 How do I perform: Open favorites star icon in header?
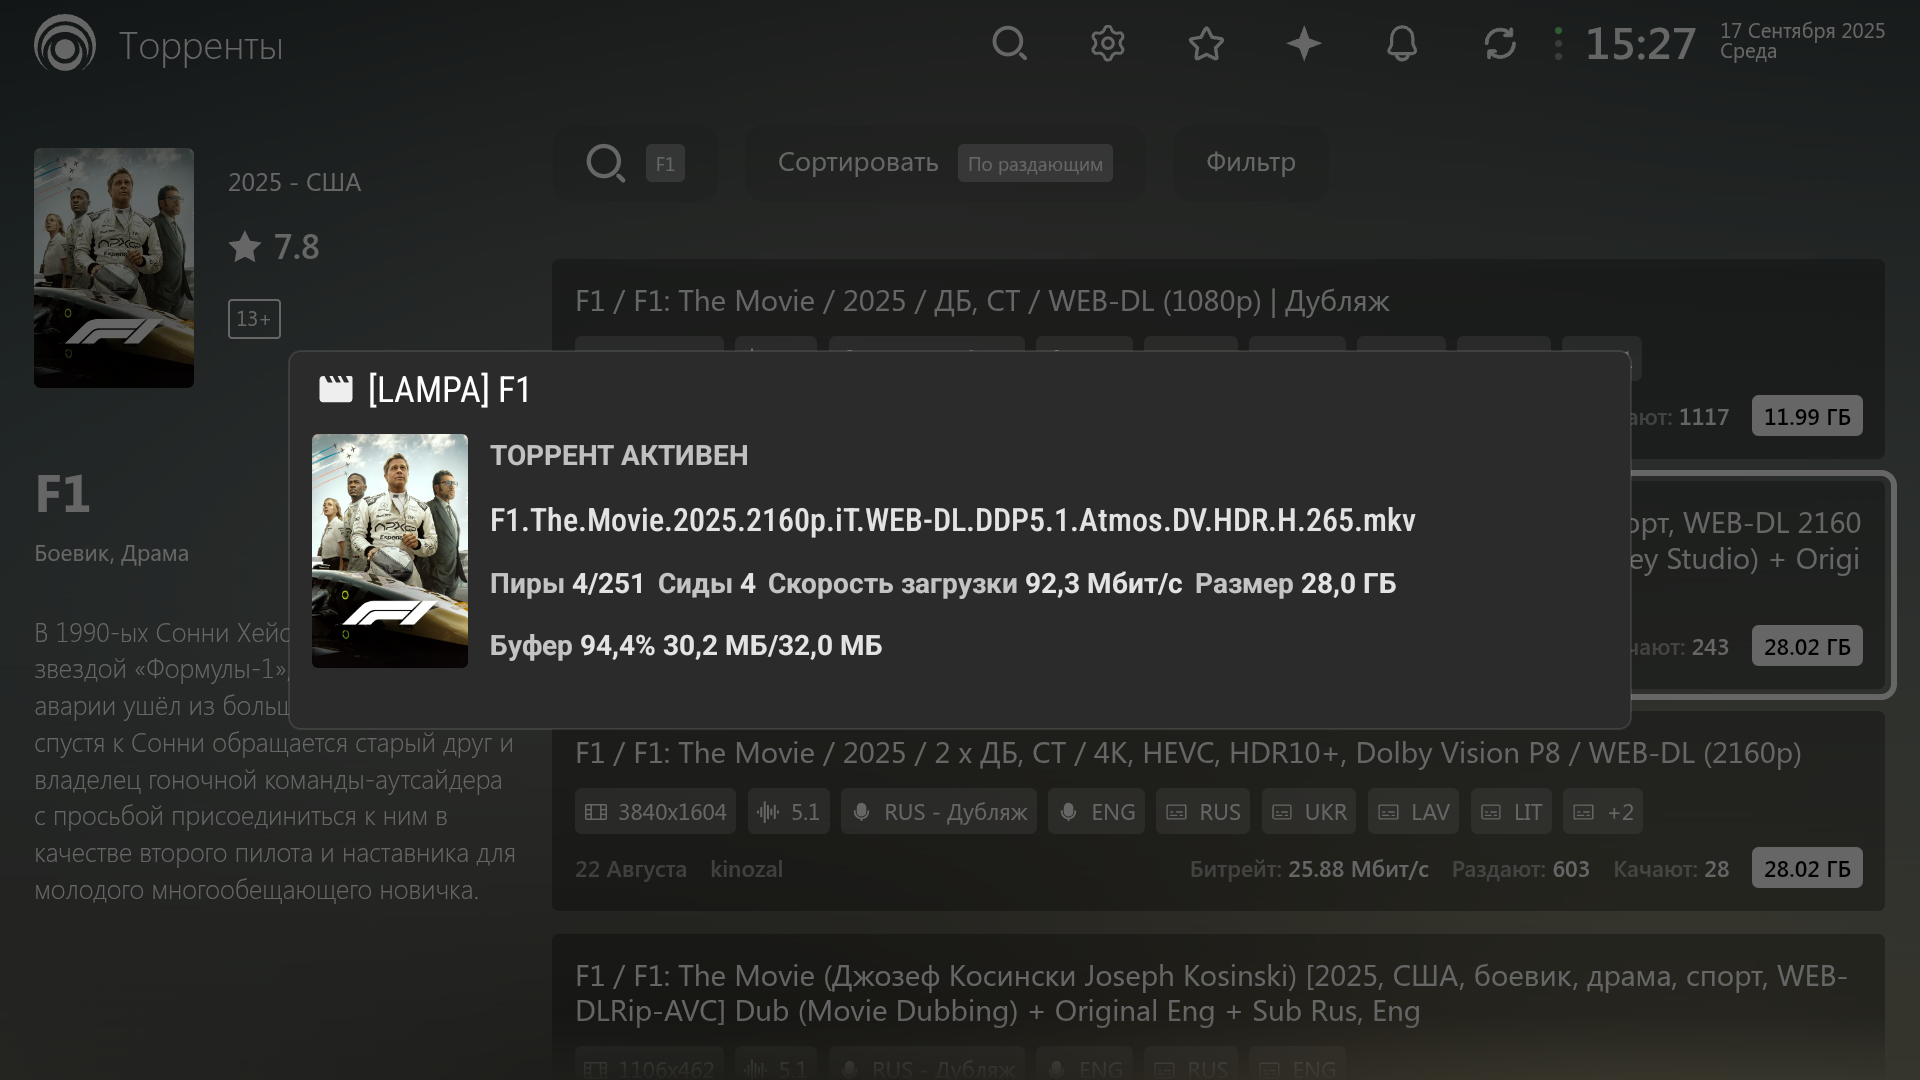pyautogui.click(x=1206, y=44)
